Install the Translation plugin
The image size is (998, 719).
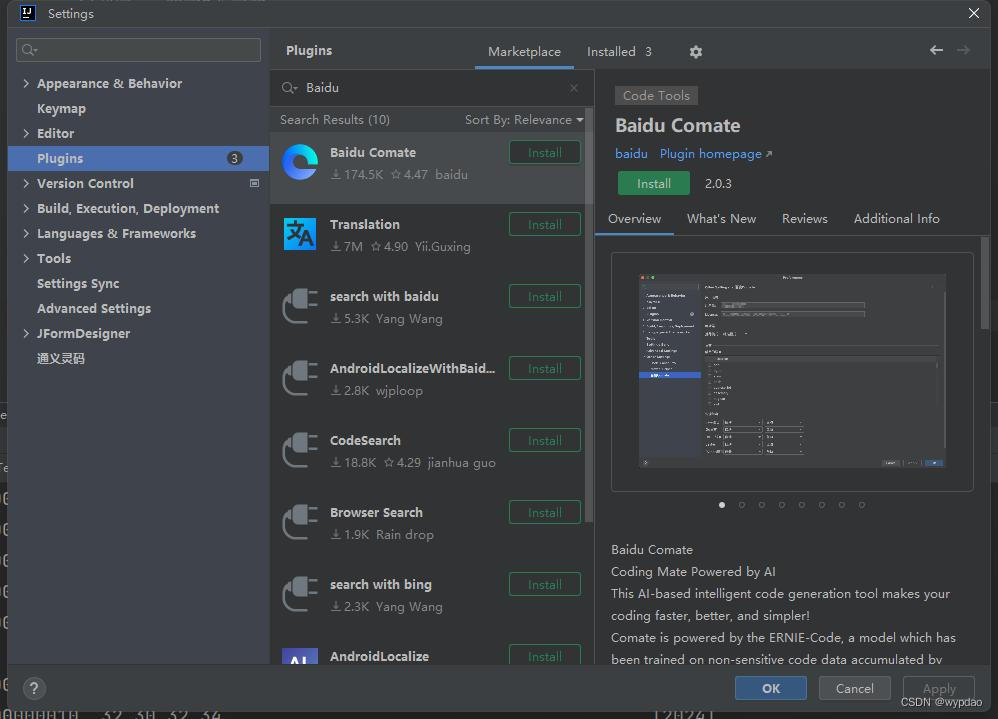point(545,225)
